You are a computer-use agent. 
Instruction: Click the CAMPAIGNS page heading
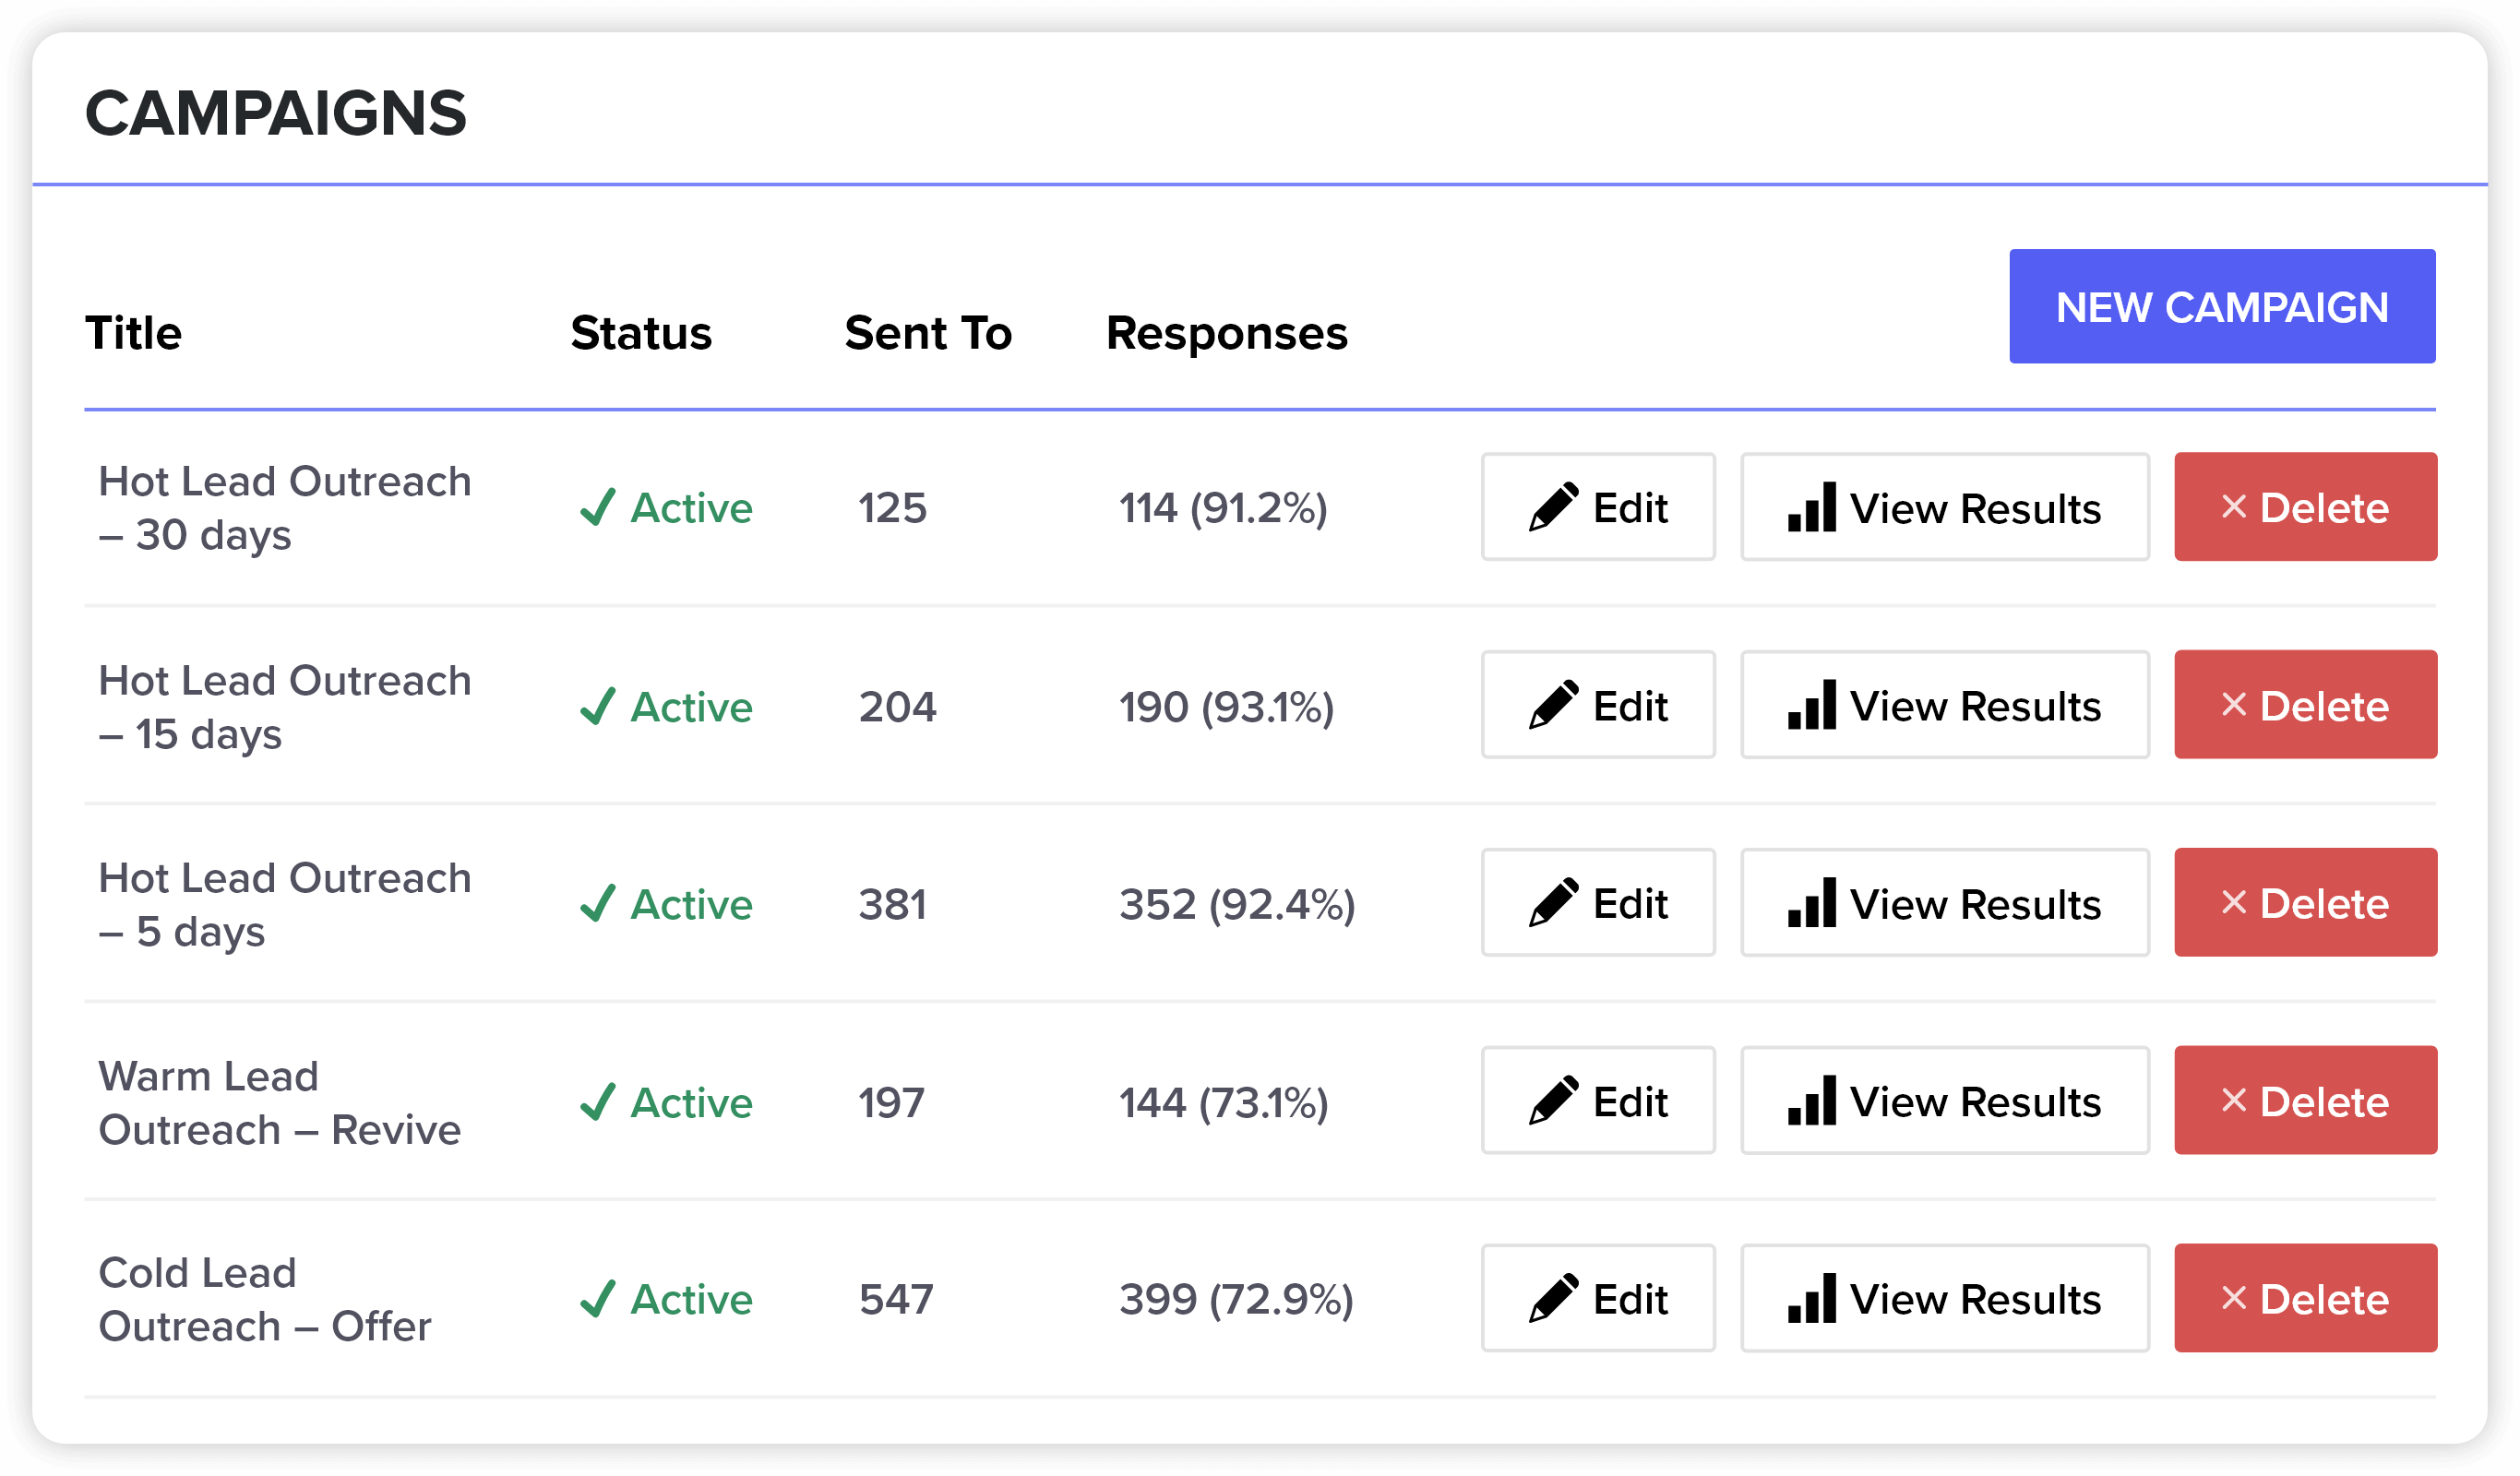(x=276, y=112)
